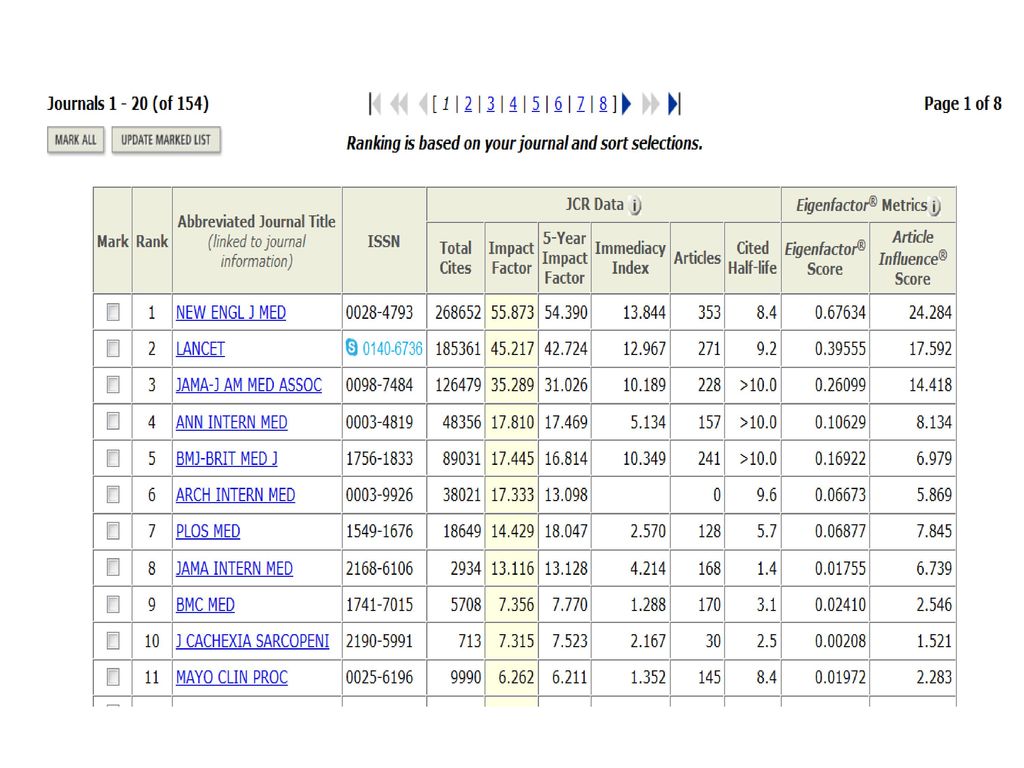Open the MAYO CLIN PROC link

point(231,678)
